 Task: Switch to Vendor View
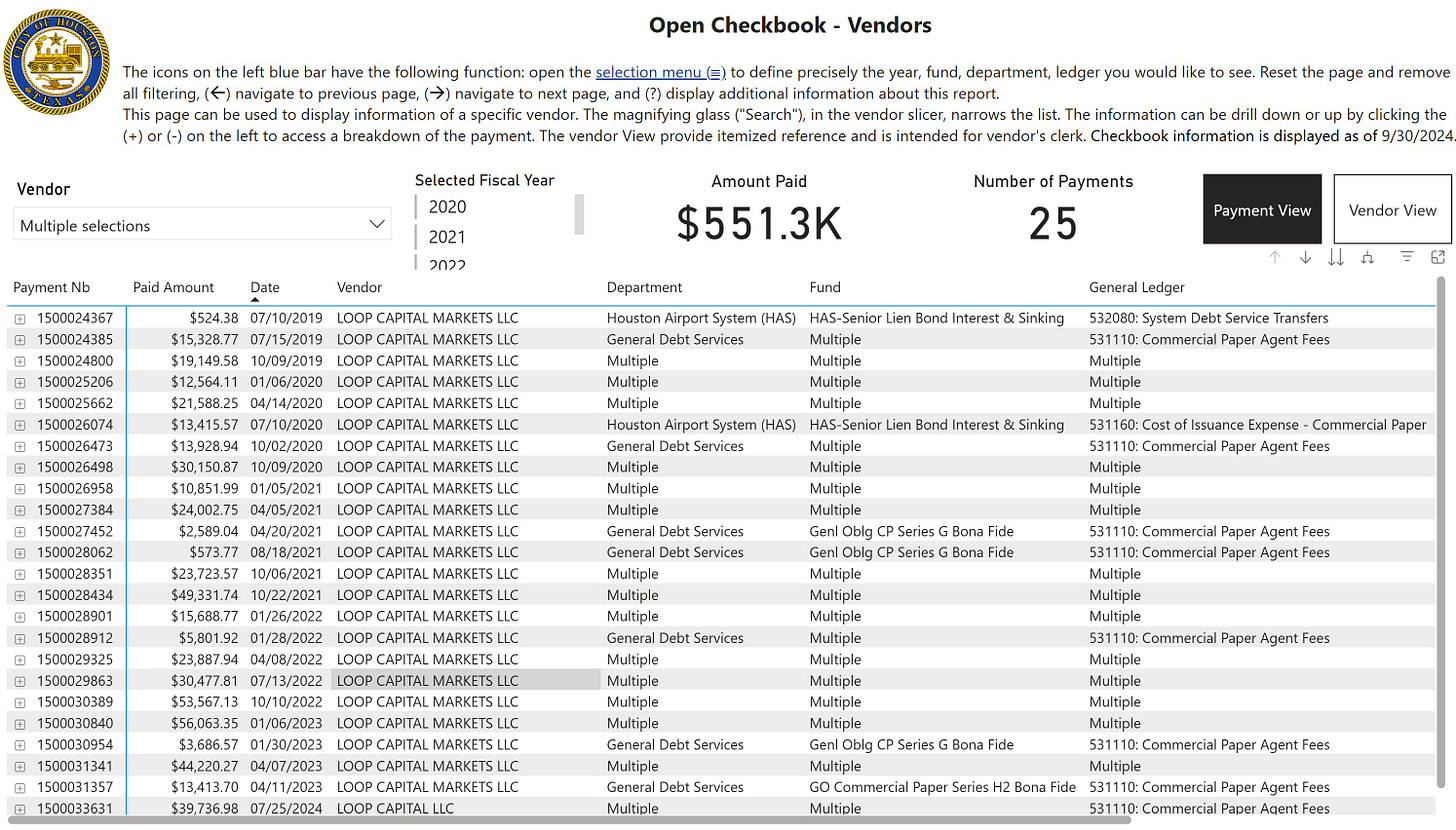pyautogui.click(x=1392, y=210)
